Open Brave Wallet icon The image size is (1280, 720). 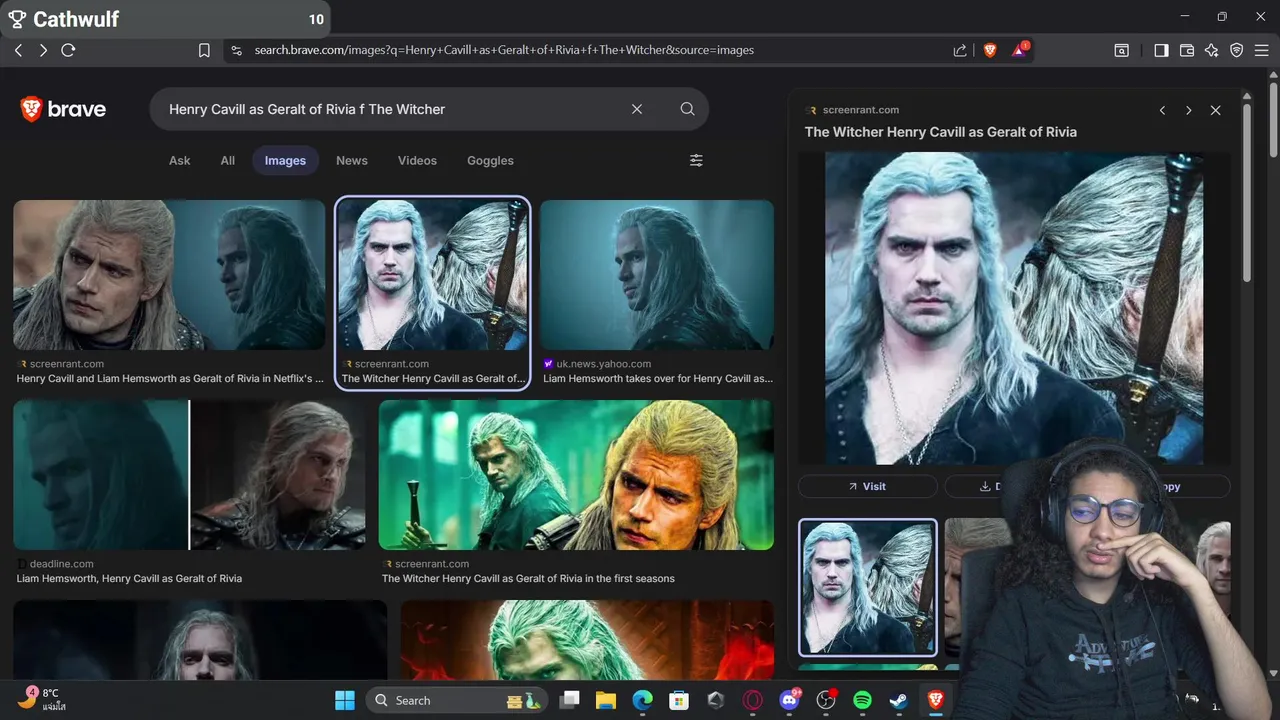pos(1187,50)
